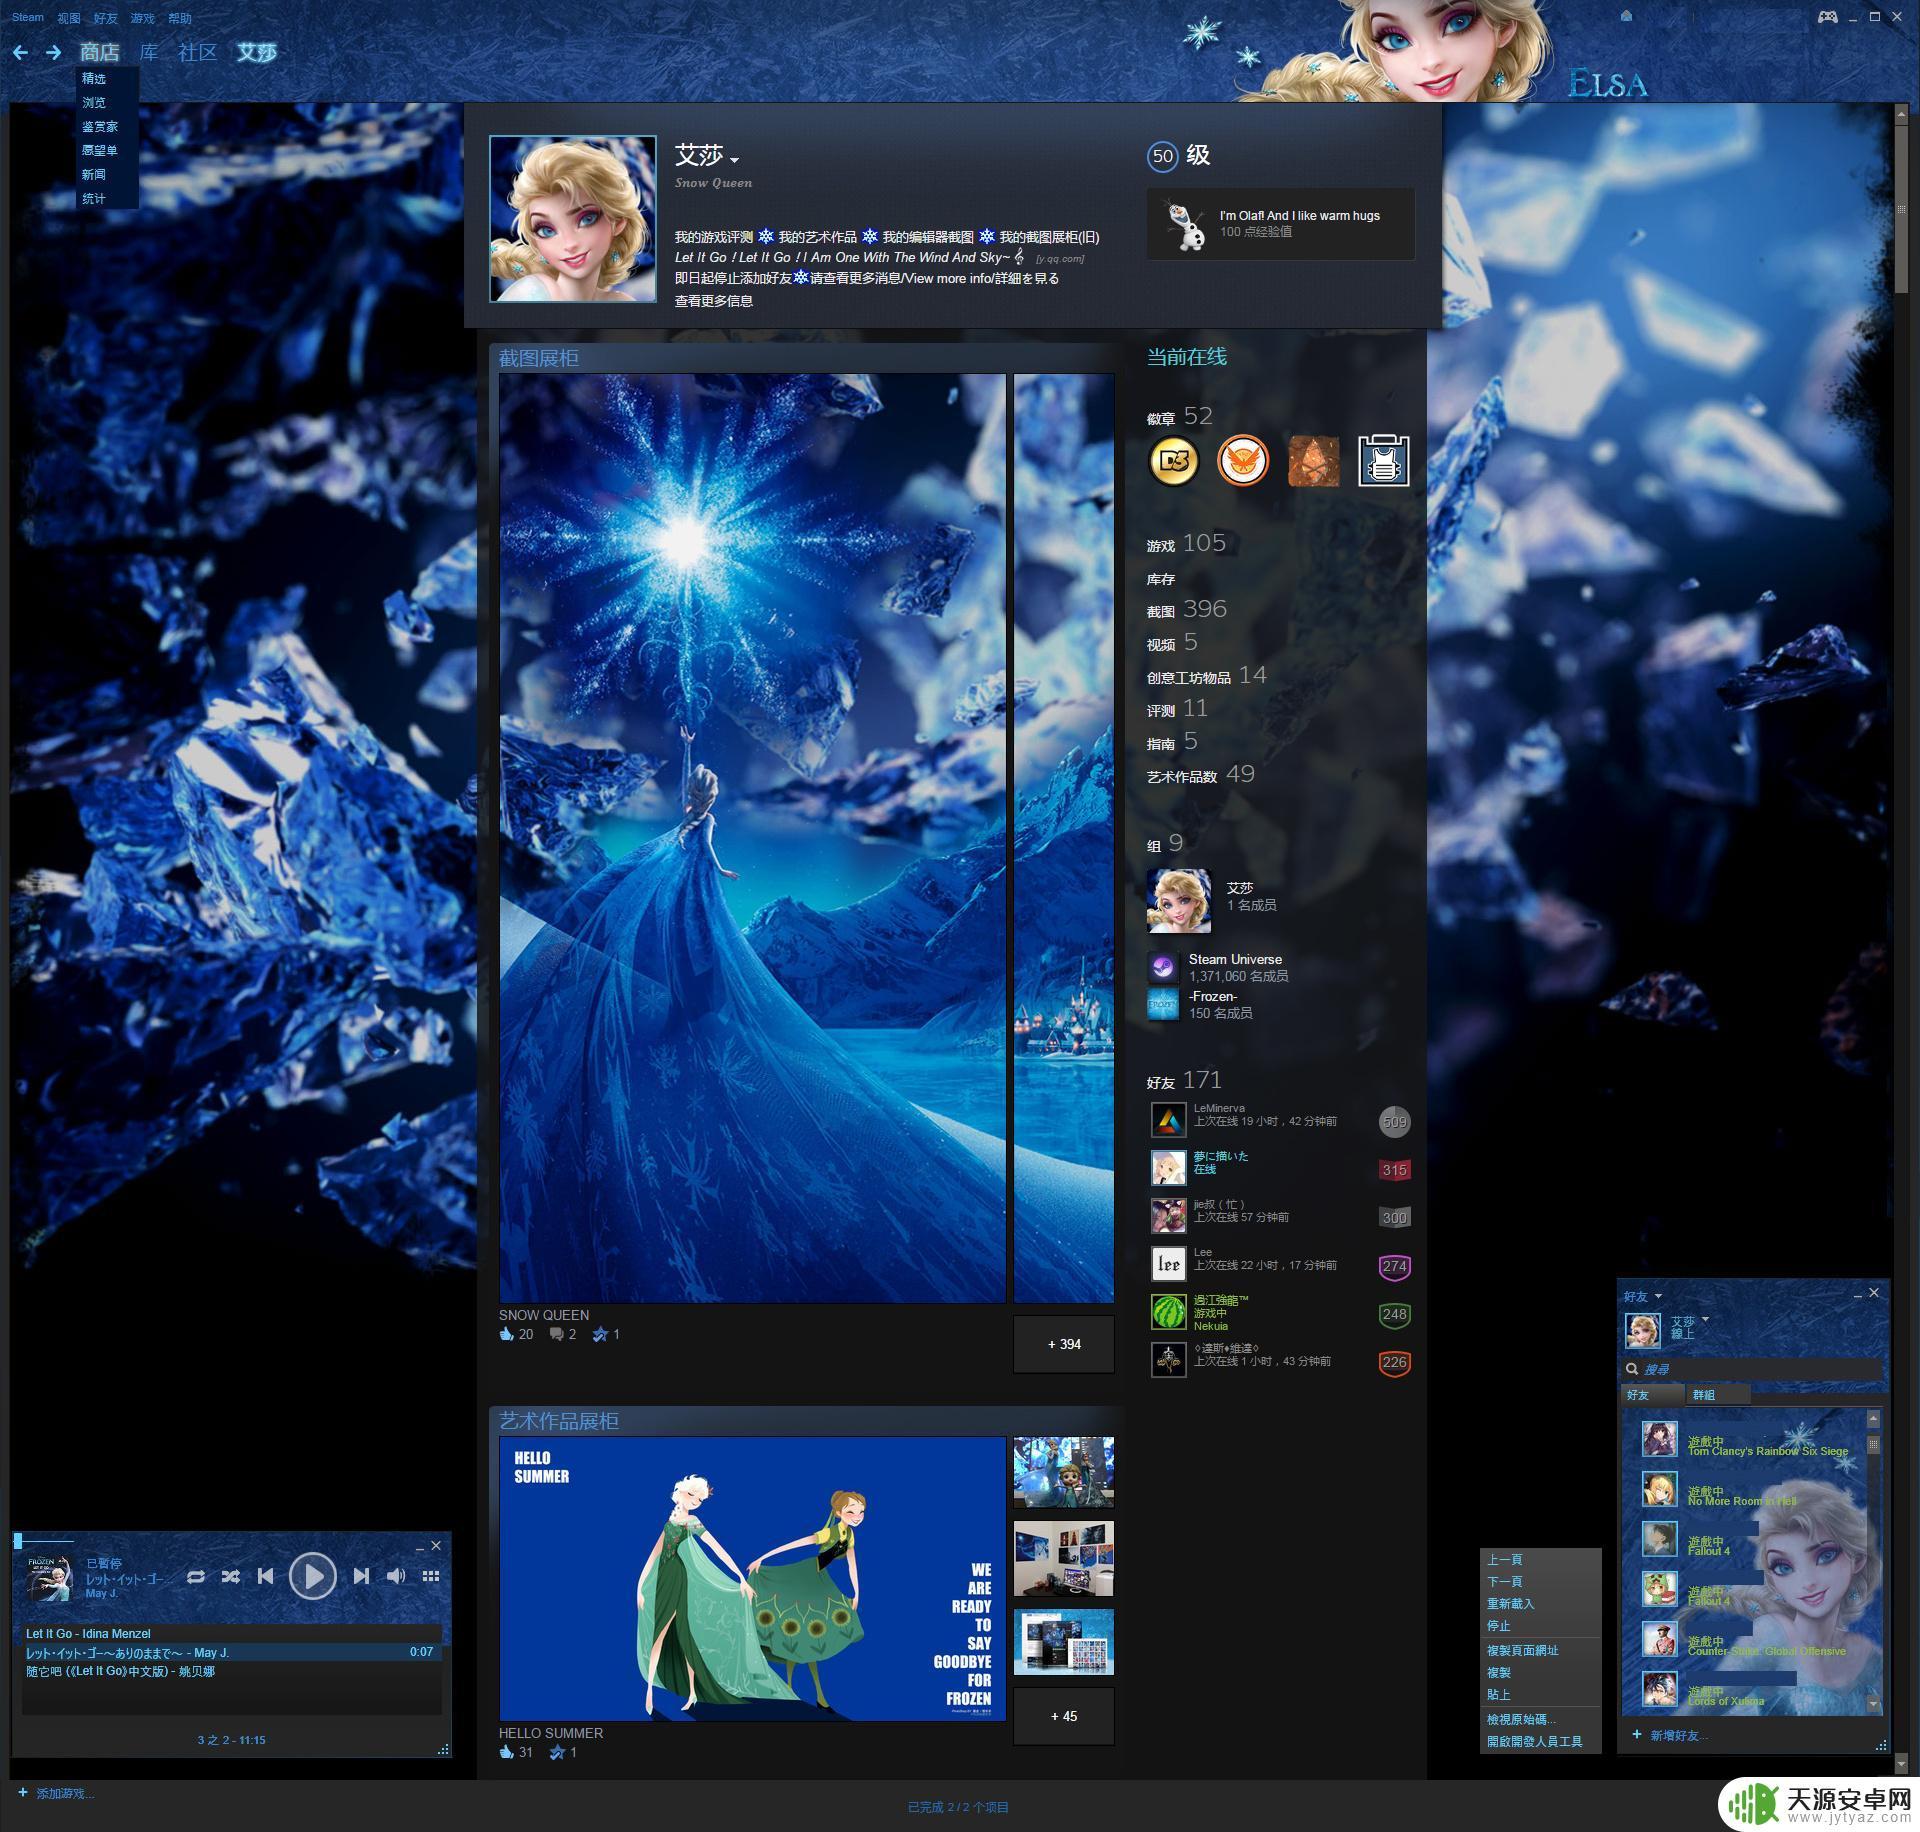
Task: Click the friends list scrollbar down arrow
Action: pyautogui.click(x=1874, y=1704)
